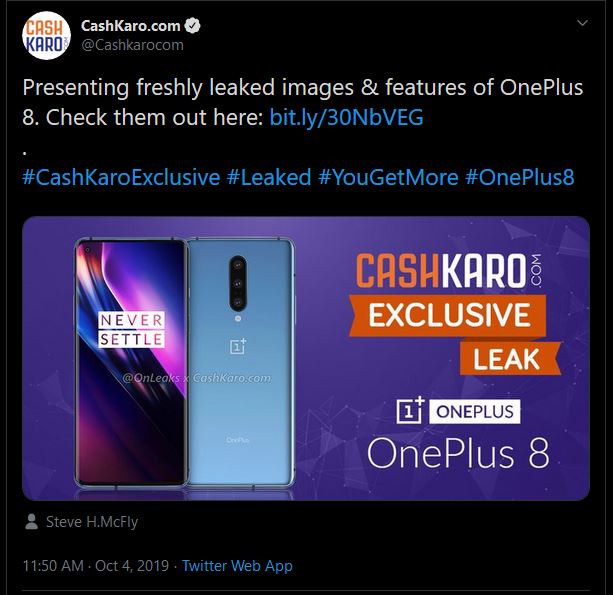Click the CashKaro profile avatar
This screenshot has width=613, height=595.
pos(46,35)
